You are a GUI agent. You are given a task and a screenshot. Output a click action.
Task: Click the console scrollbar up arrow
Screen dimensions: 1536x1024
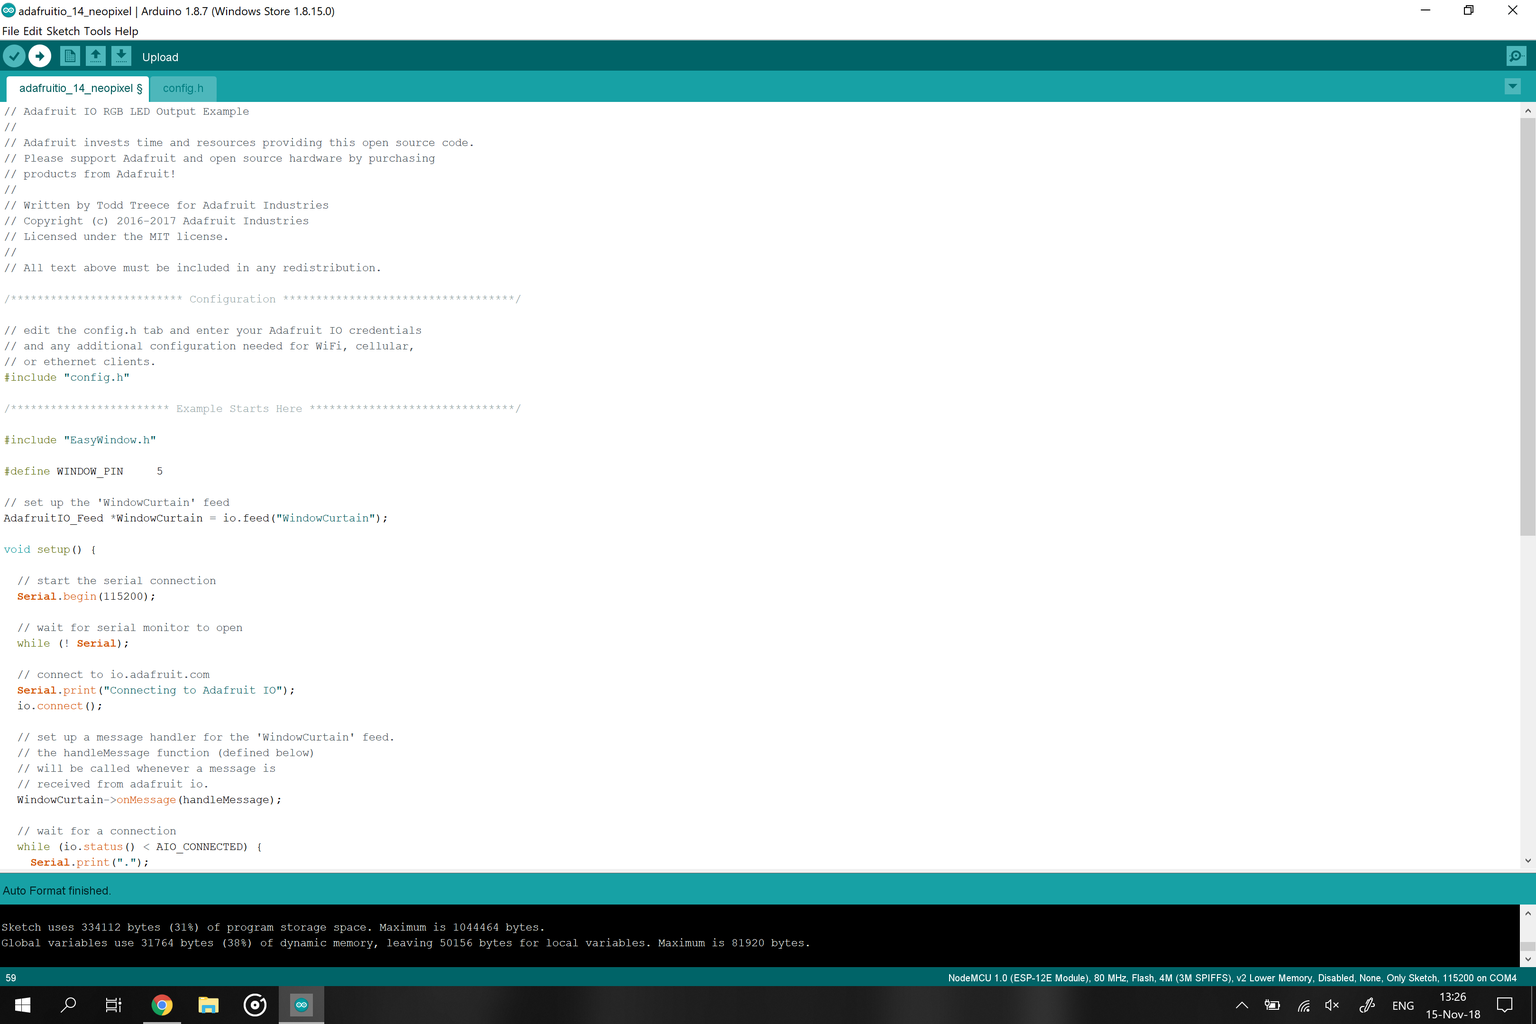coord(1527,913)
